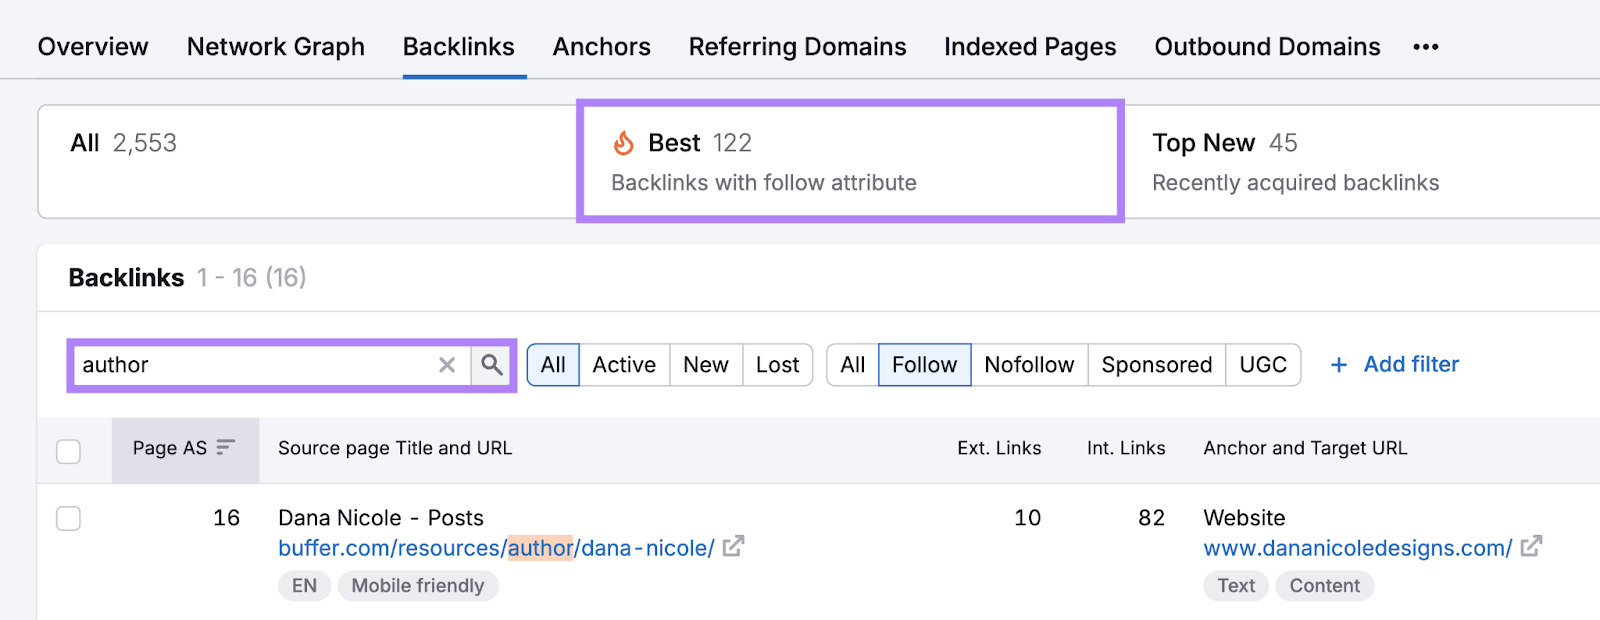The width and height of the screenshot is (1600, 620).
Task: Open dananicoledesigns.com via its external link icon
Action: (1531, 548)
